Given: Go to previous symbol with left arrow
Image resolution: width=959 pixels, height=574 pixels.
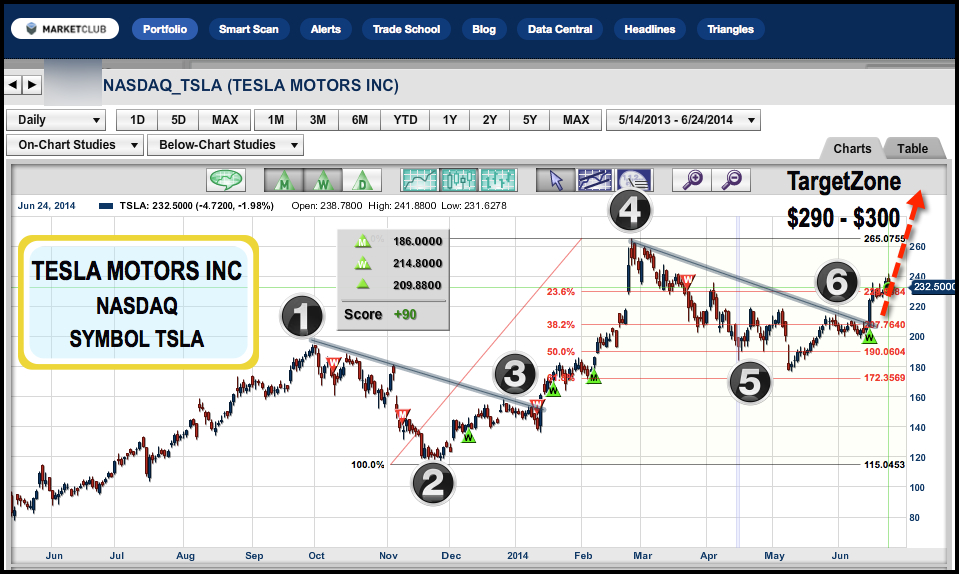Looking at the screenshot, I should coord(13,84).
